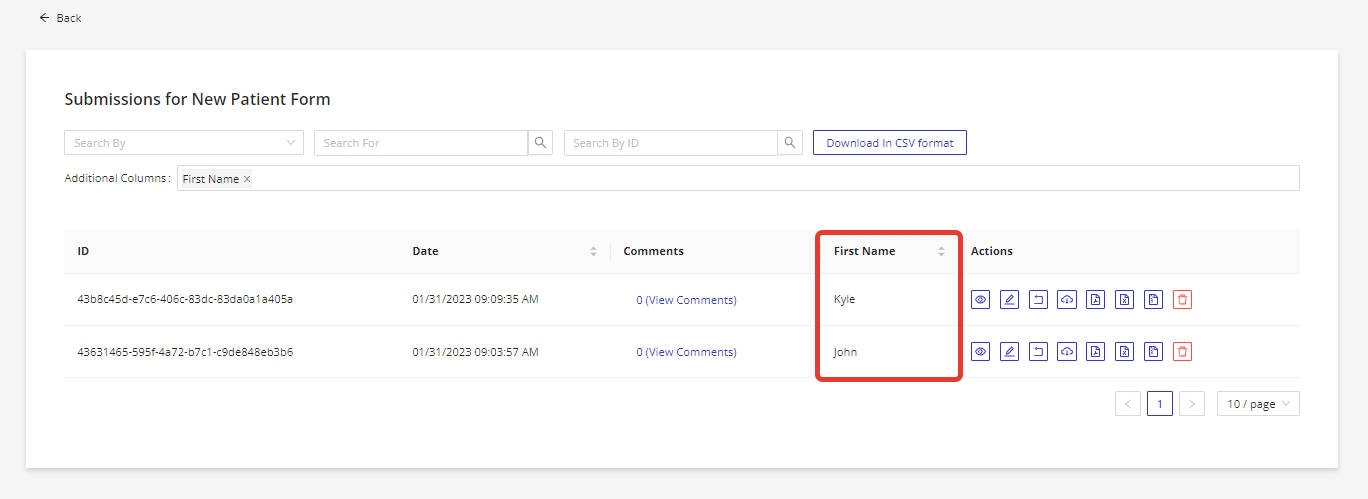Select page 1 in pagination
The height and width of the screenshot is (499, 1368).
1160,404
